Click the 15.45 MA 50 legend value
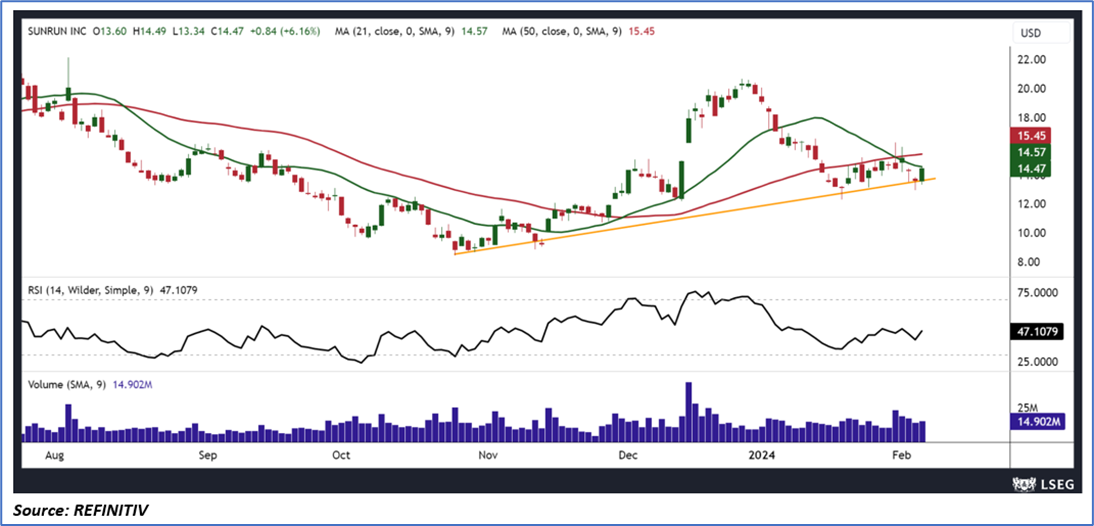The image size is (1094, 526). tap(641, 31)
